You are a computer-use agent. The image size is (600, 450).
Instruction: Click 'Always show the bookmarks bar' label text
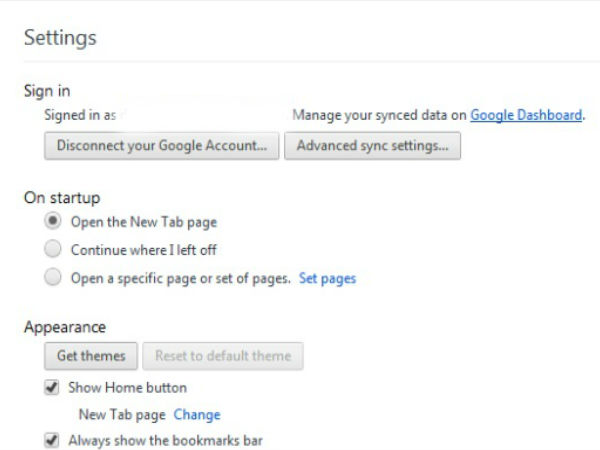(x=165, y=440)
